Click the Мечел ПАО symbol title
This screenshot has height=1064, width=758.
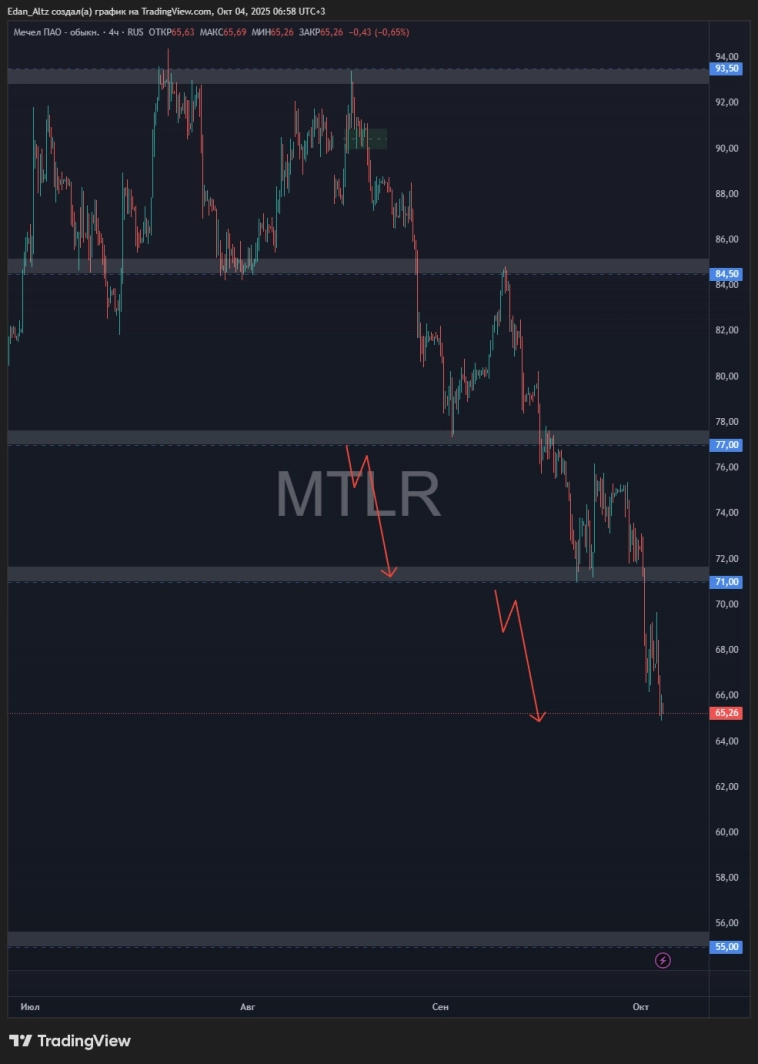coord(56,32)
